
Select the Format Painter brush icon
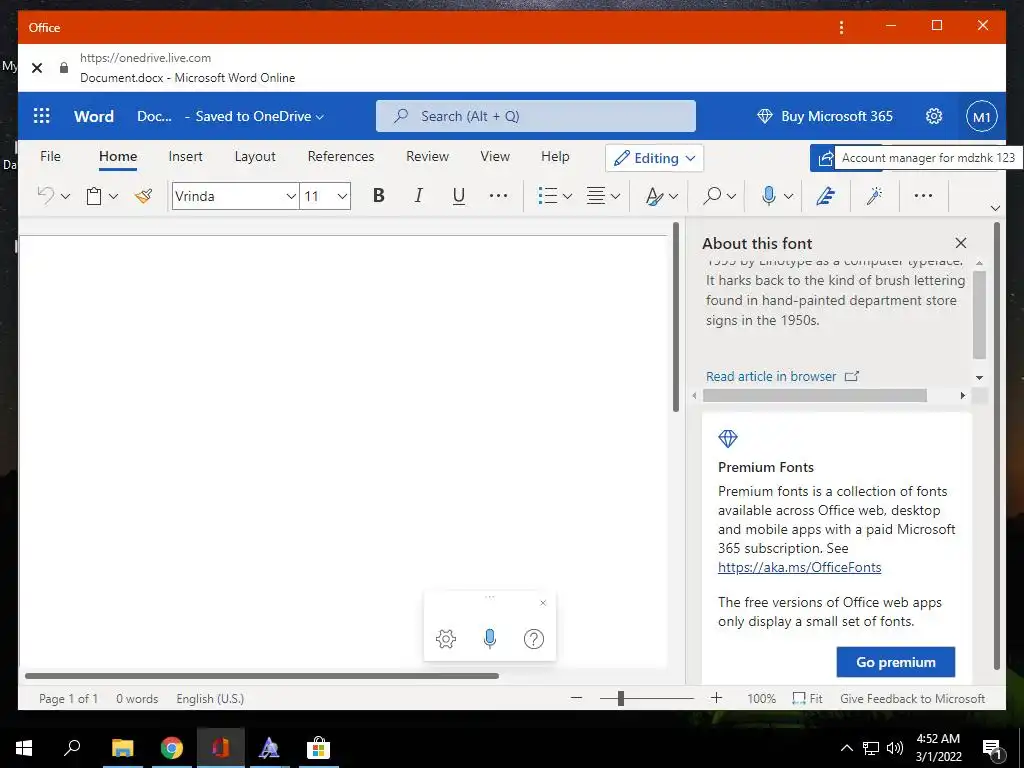pos(144,196)
